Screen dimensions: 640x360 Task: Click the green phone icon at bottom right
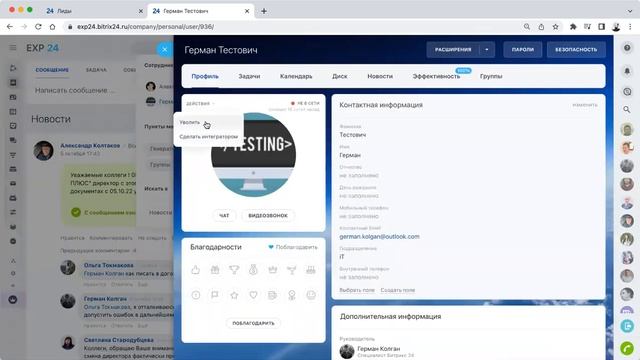[627, 348]
